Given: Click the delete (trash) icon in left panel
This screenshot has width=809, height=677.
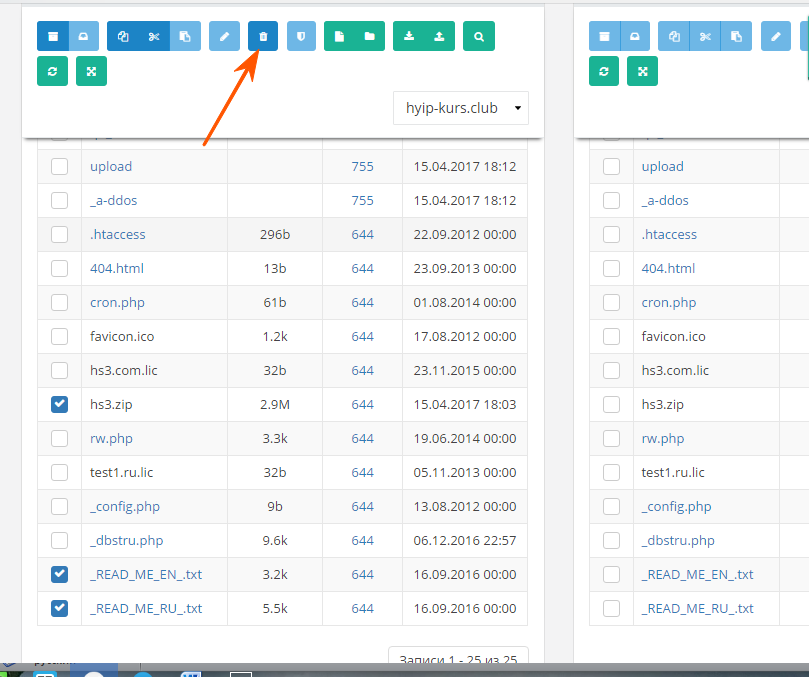Looking at the screenshot, I should (x=263, y=37).
